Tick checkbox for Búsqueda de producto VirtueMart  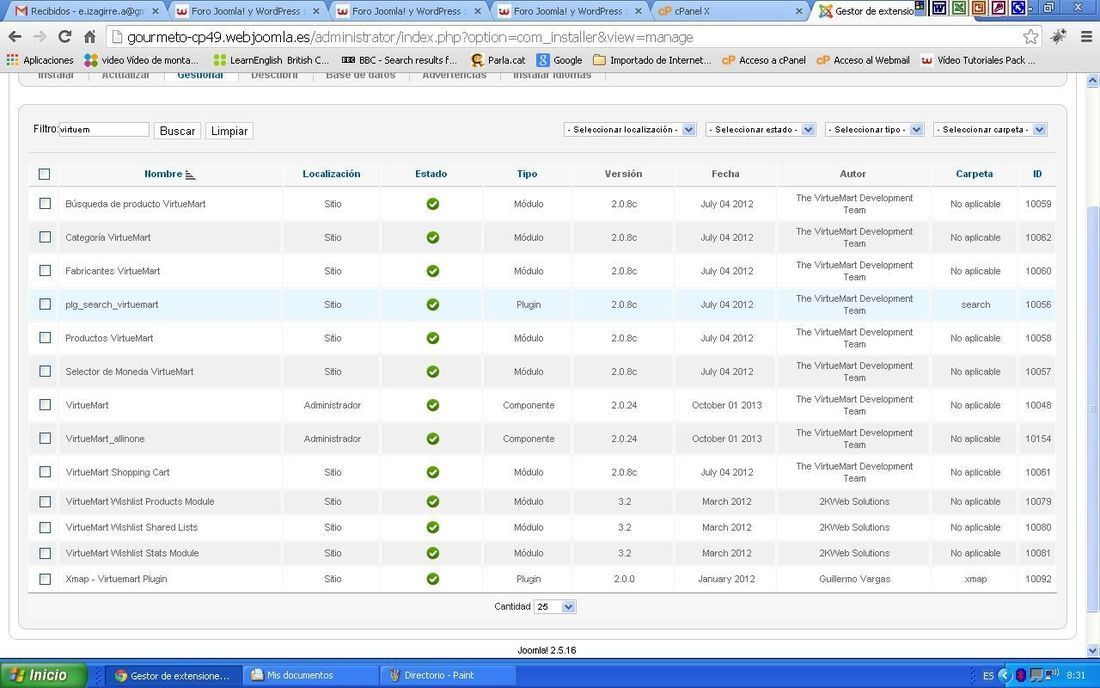45,203
